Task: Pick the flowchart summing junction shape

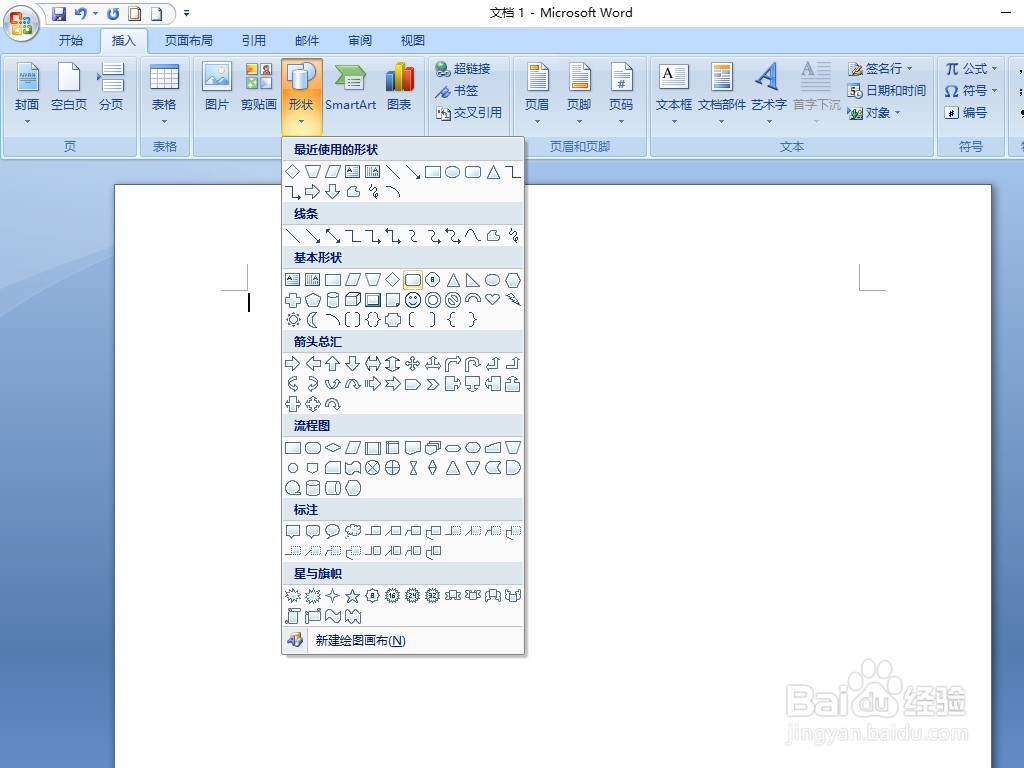Action: point(373,468)
